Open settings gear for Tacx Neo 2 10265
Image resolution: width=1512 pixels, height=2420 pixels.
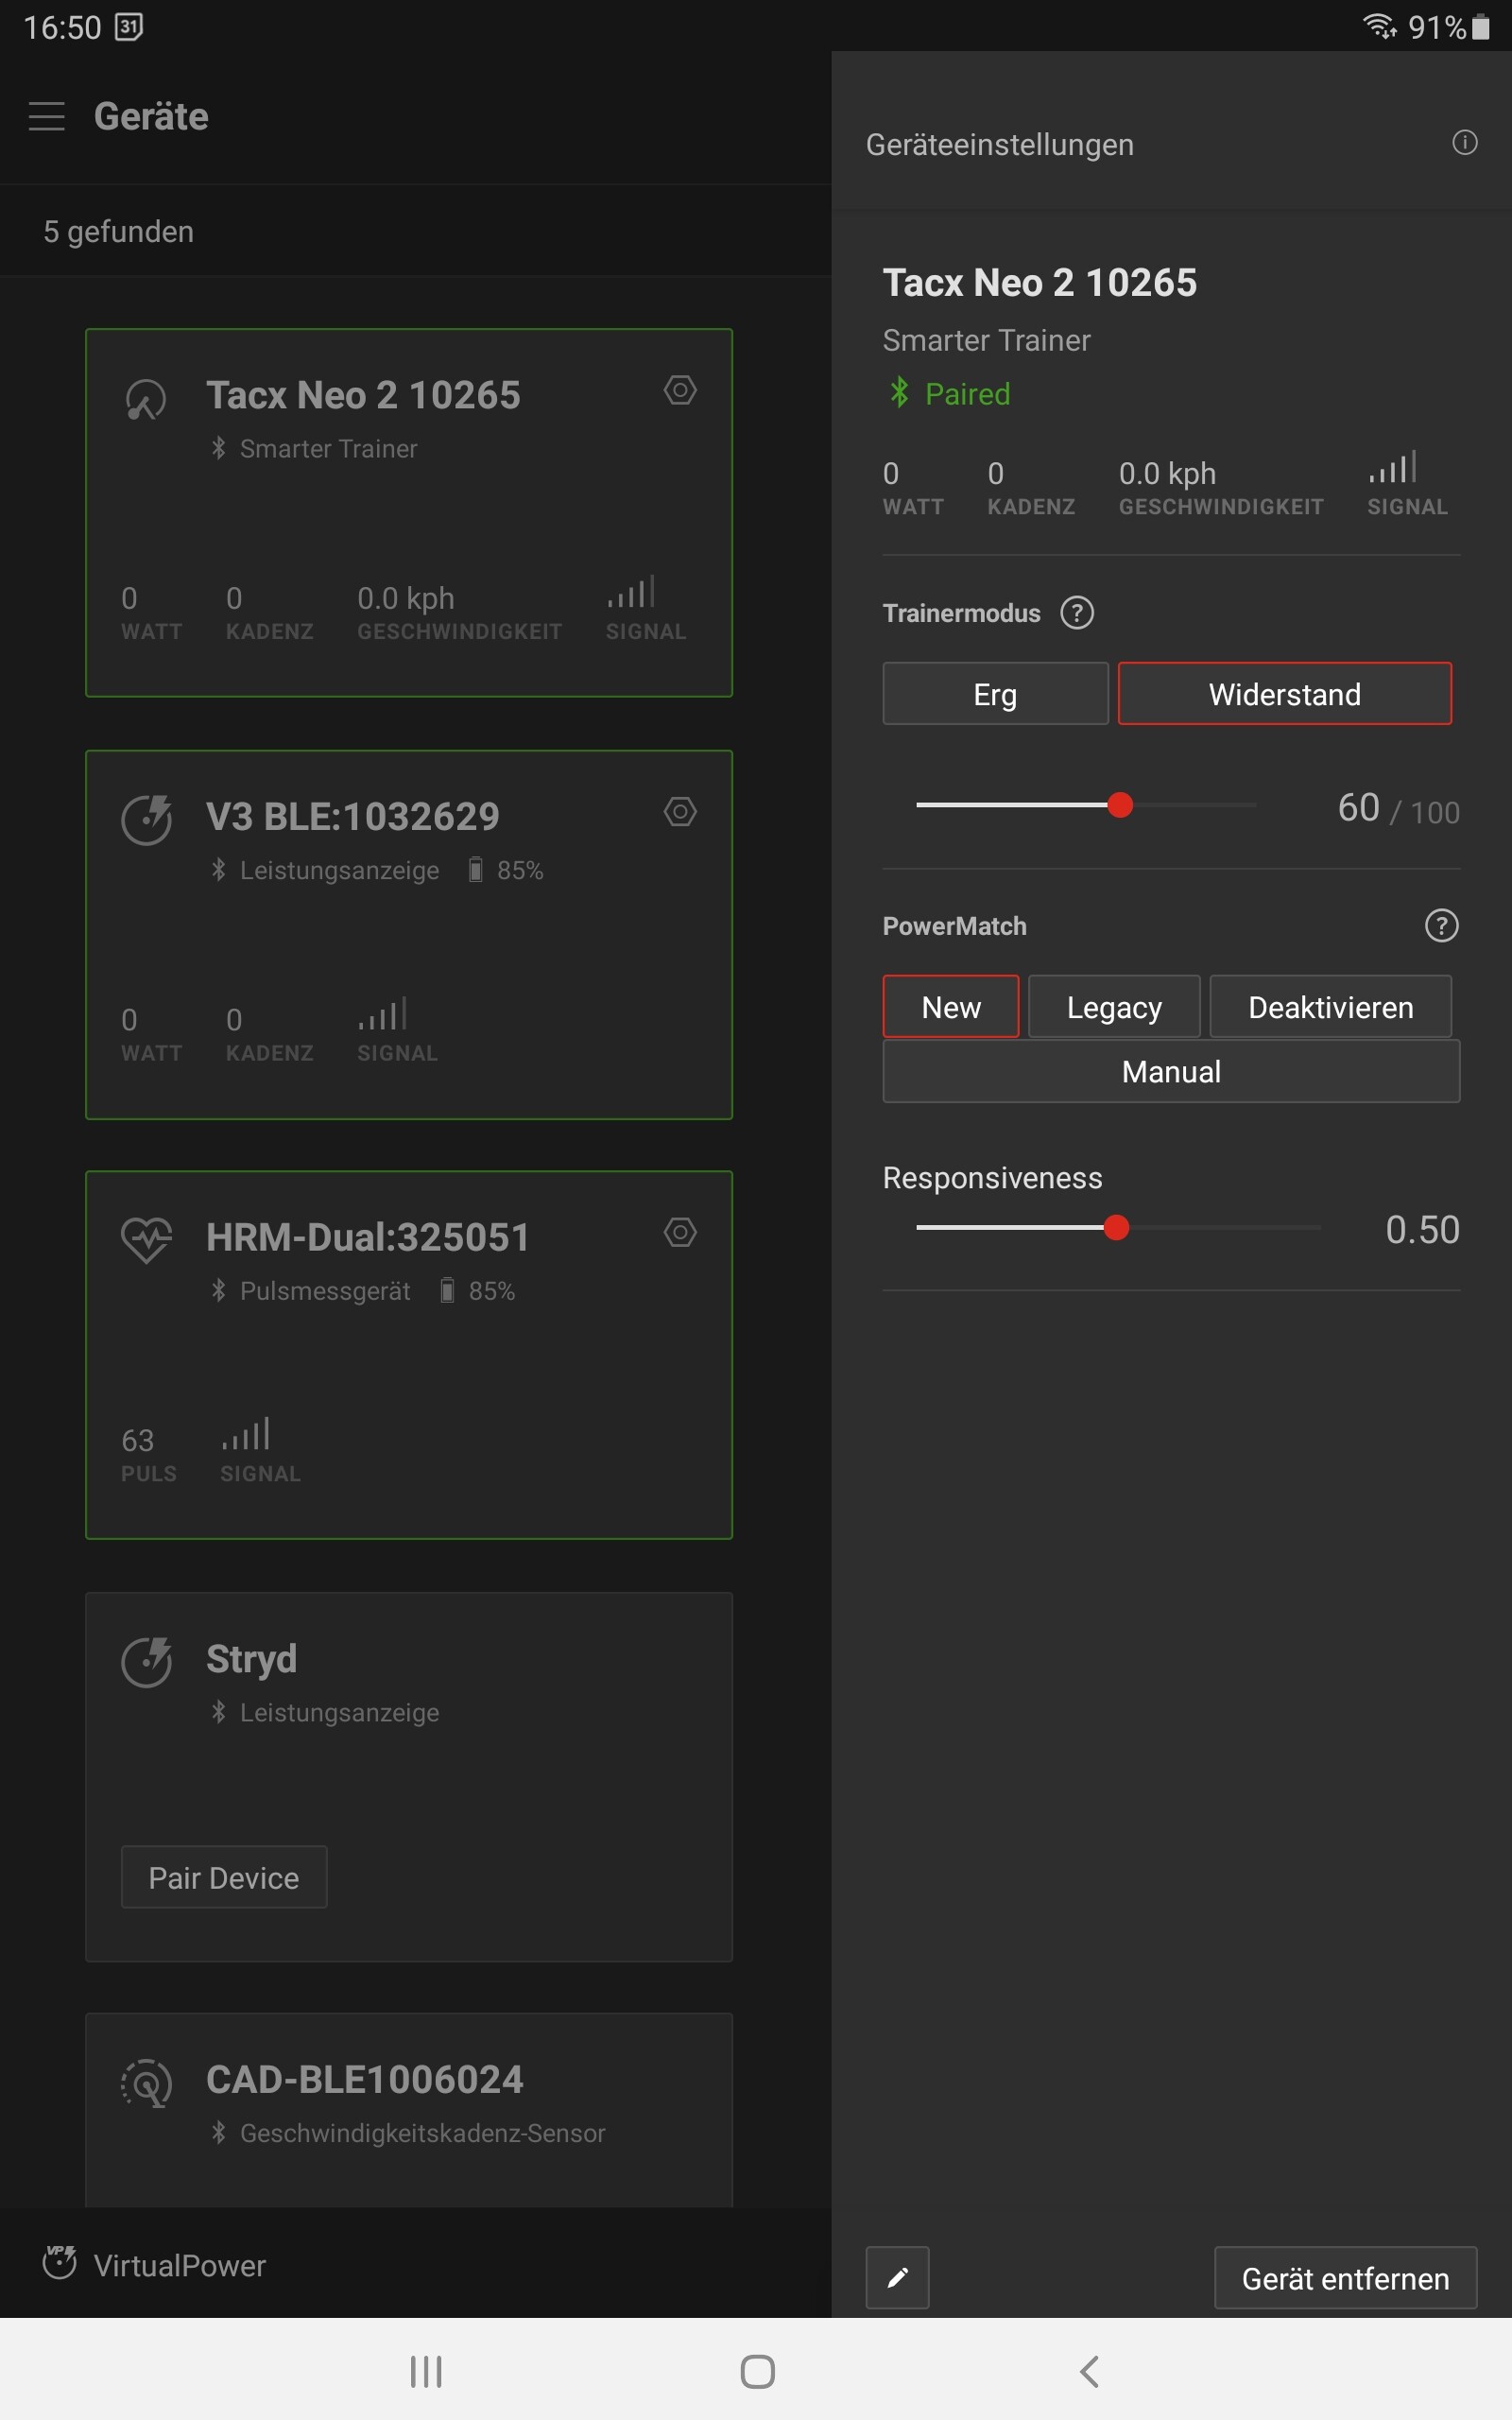click(x=680, y=390)
